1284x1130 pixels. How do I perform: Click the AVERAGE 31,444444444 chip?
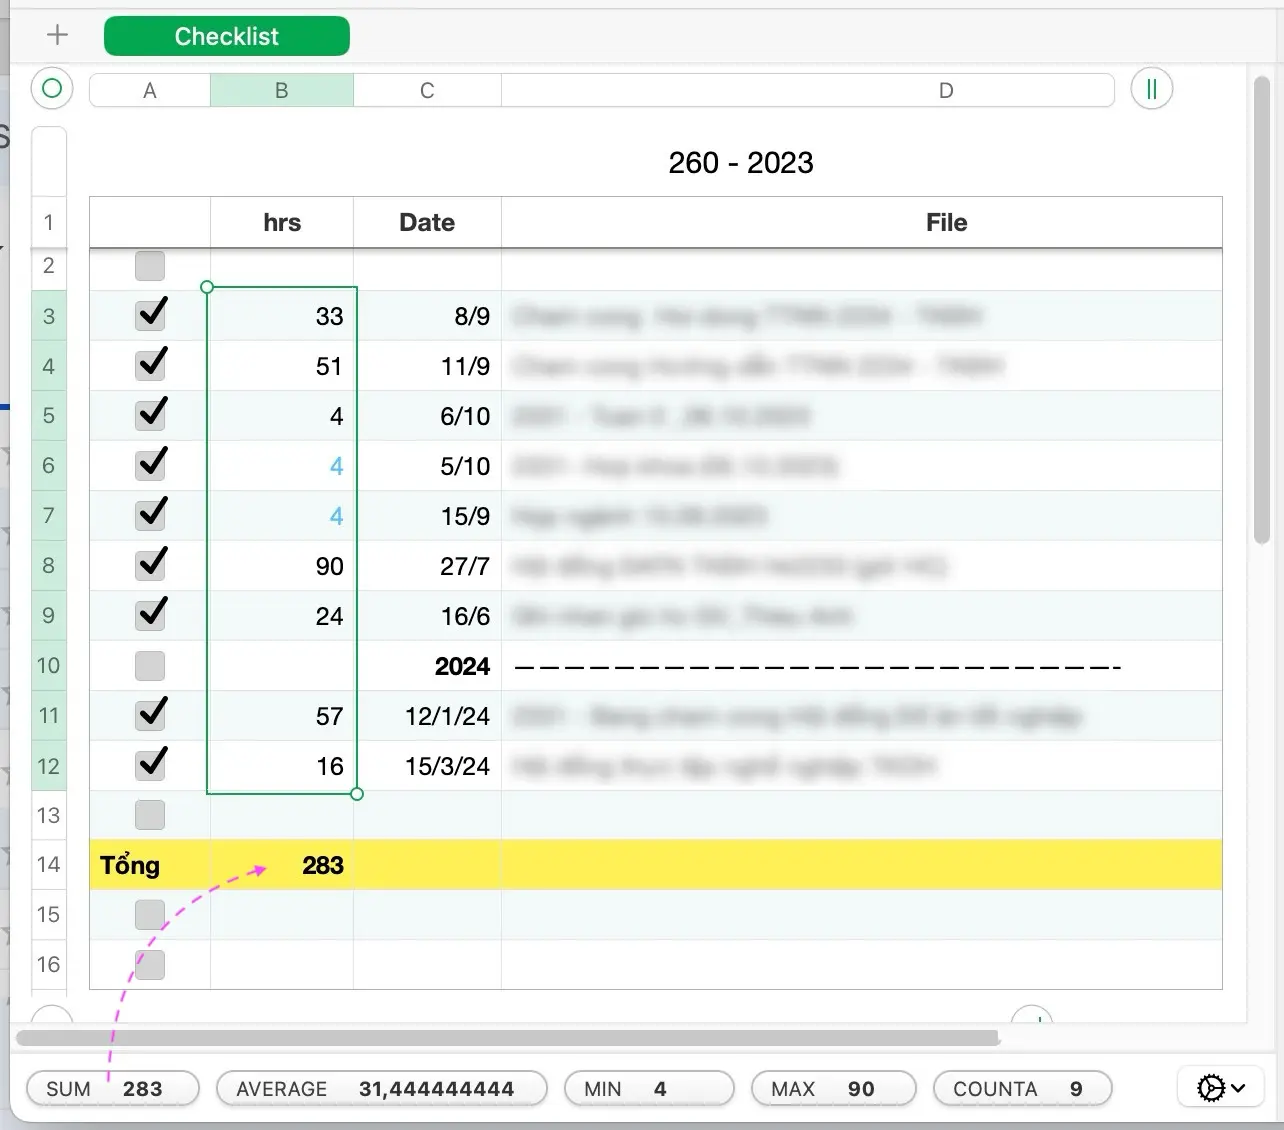point(382,1088)
